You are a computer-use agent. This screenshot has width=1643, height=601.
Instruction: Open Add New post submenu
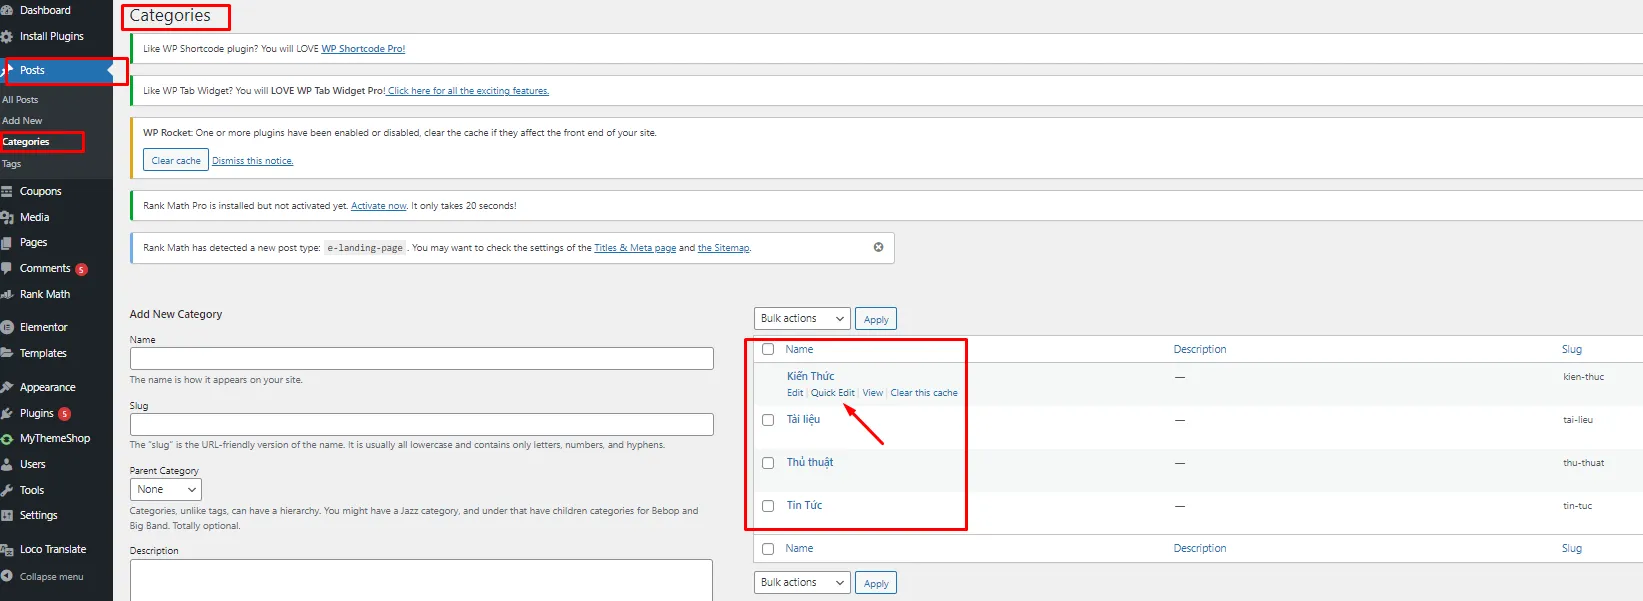point(22,121)
